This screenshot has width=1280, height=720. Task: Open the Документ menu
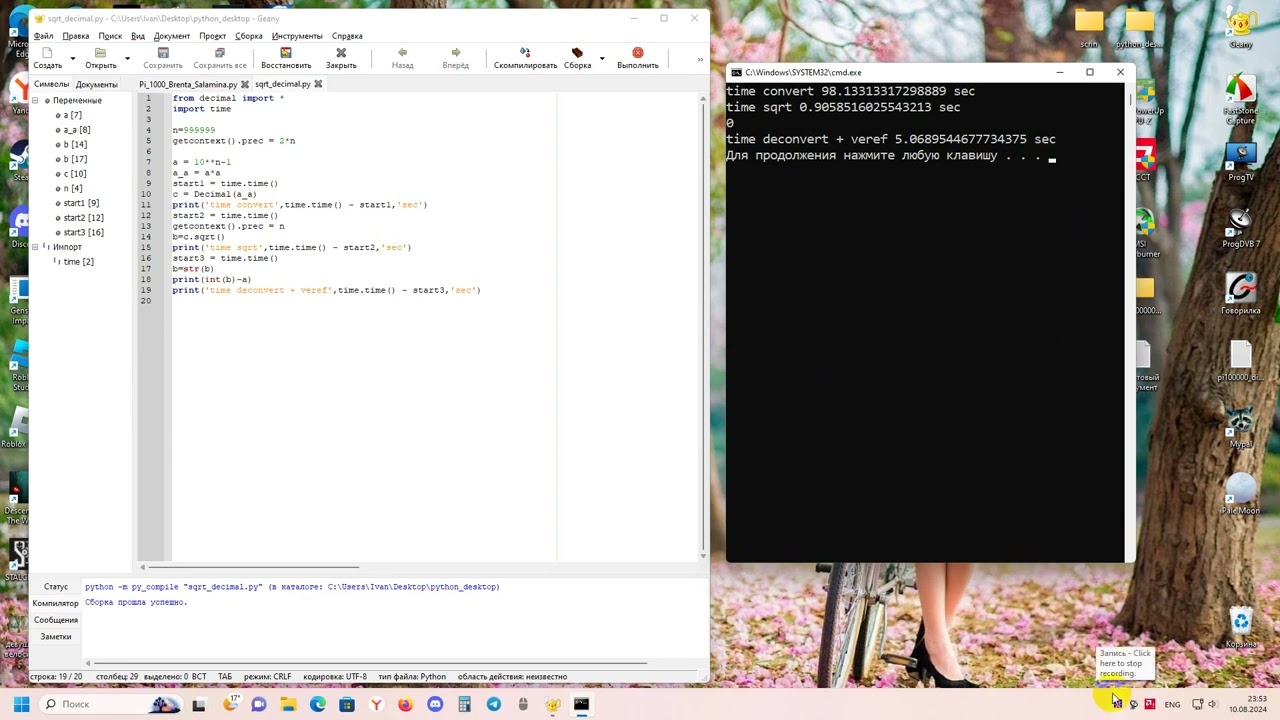coord(172,36)
